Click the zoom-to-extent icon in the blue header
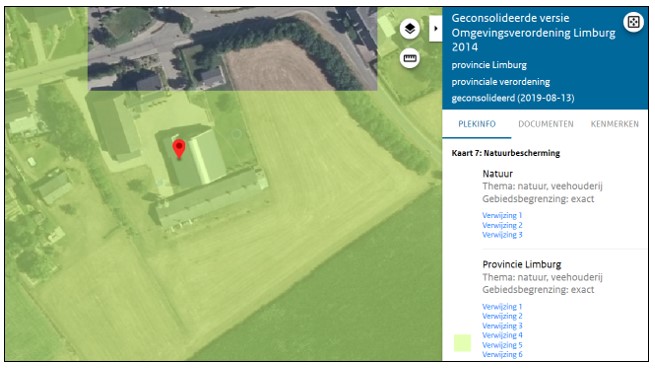Screen dimensions: 655x369 pos(633,22)
